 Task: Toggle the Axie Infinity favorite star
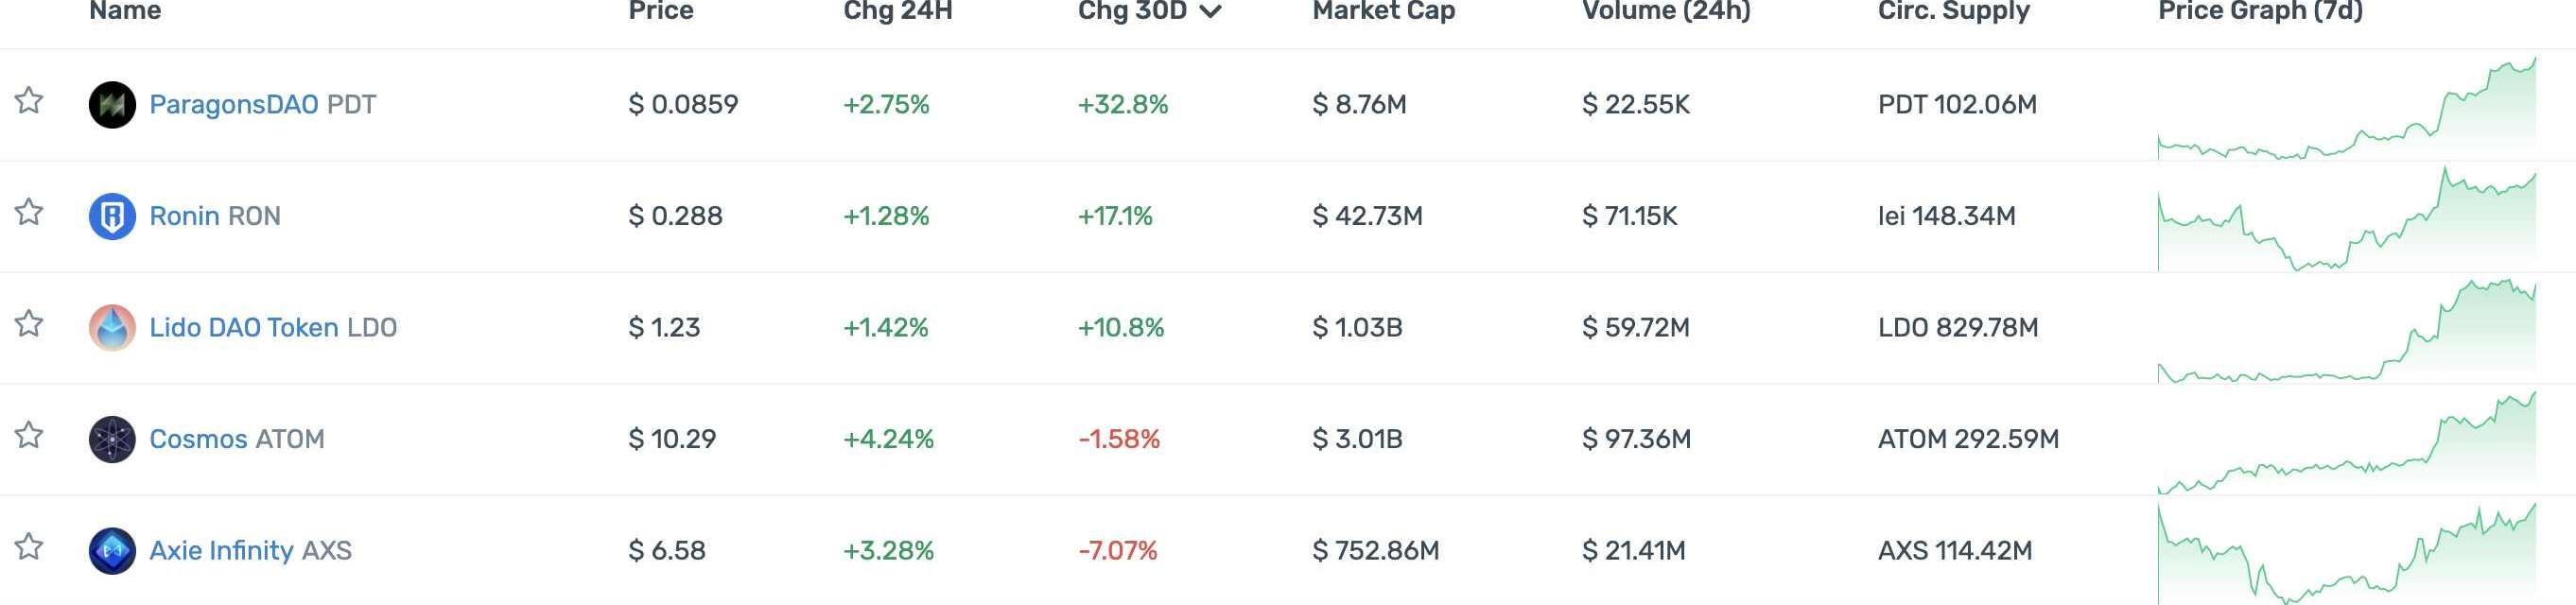(x=29, y=547)
